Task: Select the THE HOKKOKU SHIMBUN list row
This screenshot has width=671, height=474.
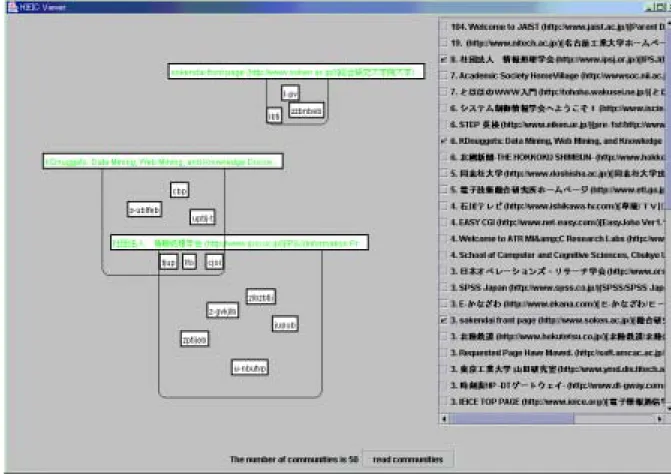Action: click(x=552, y=157)
